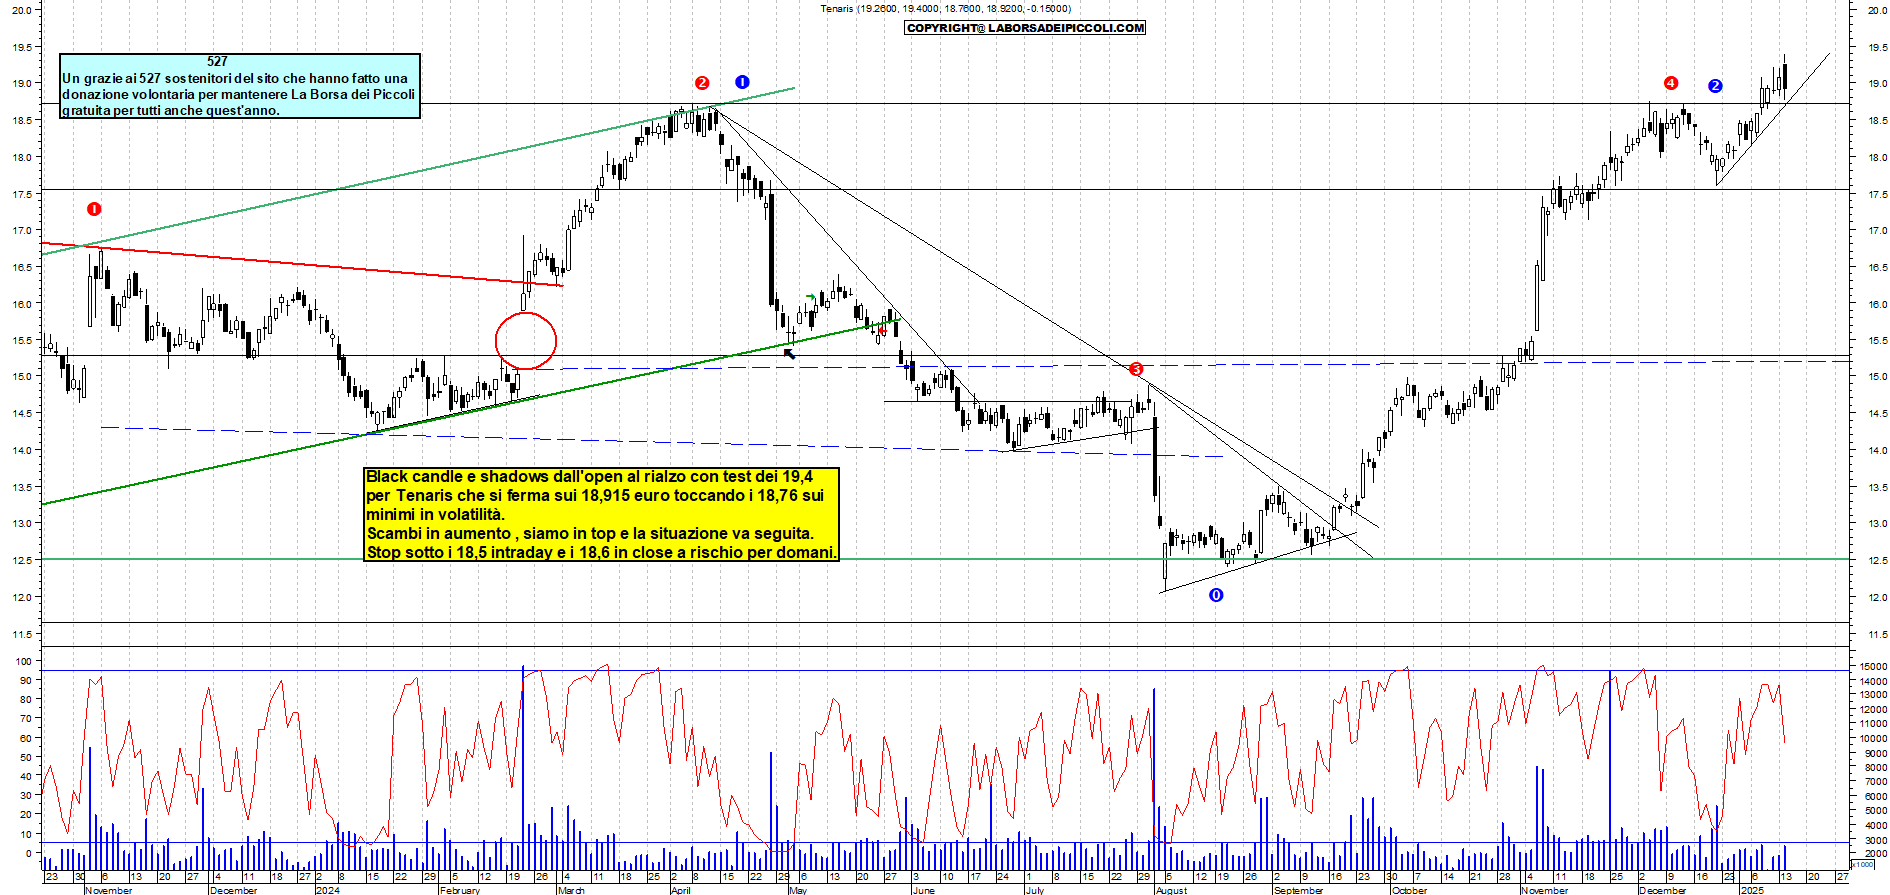Click the horizontal green support line at 12.5
This screenshot has width=1890, height=895.
[945, 559]
